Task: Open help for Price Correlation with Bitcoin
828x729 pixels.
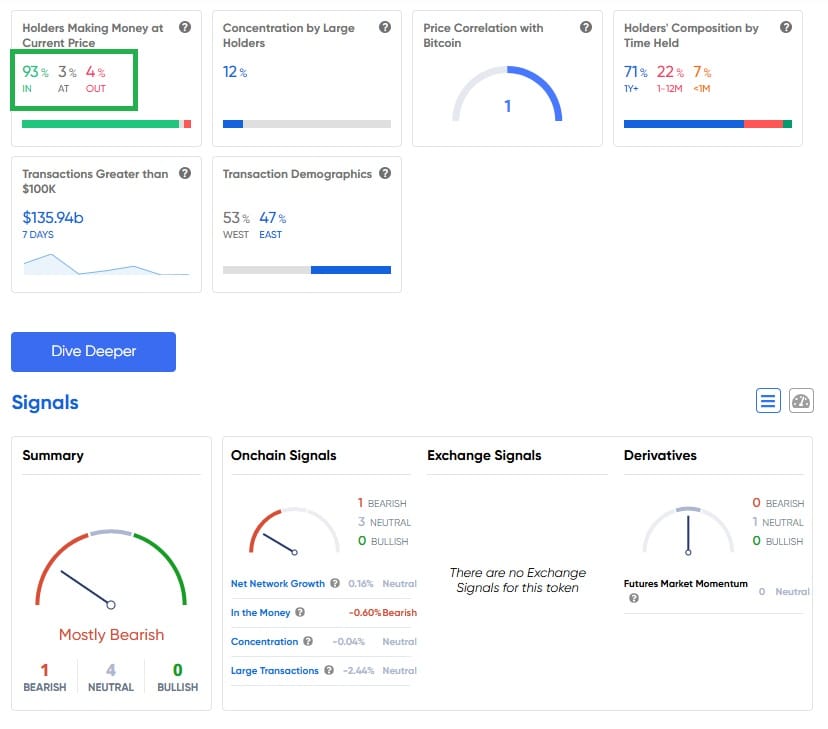Action: [x=586, y=28]
